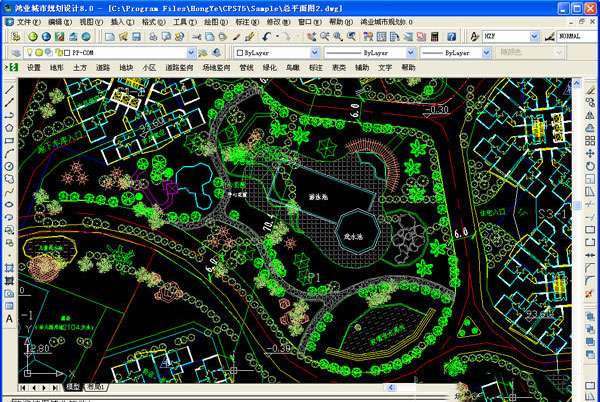Select the Rectangle draw tool

tap(9, 140)
